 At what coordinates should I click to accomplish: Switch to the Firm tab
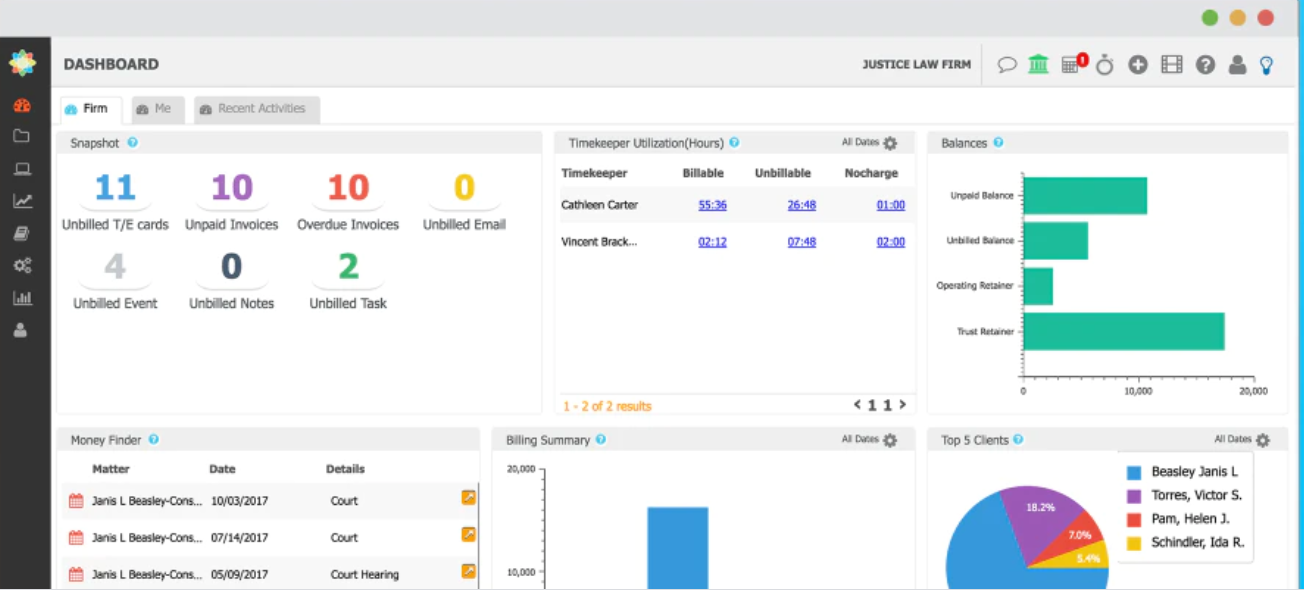point(91,109)
